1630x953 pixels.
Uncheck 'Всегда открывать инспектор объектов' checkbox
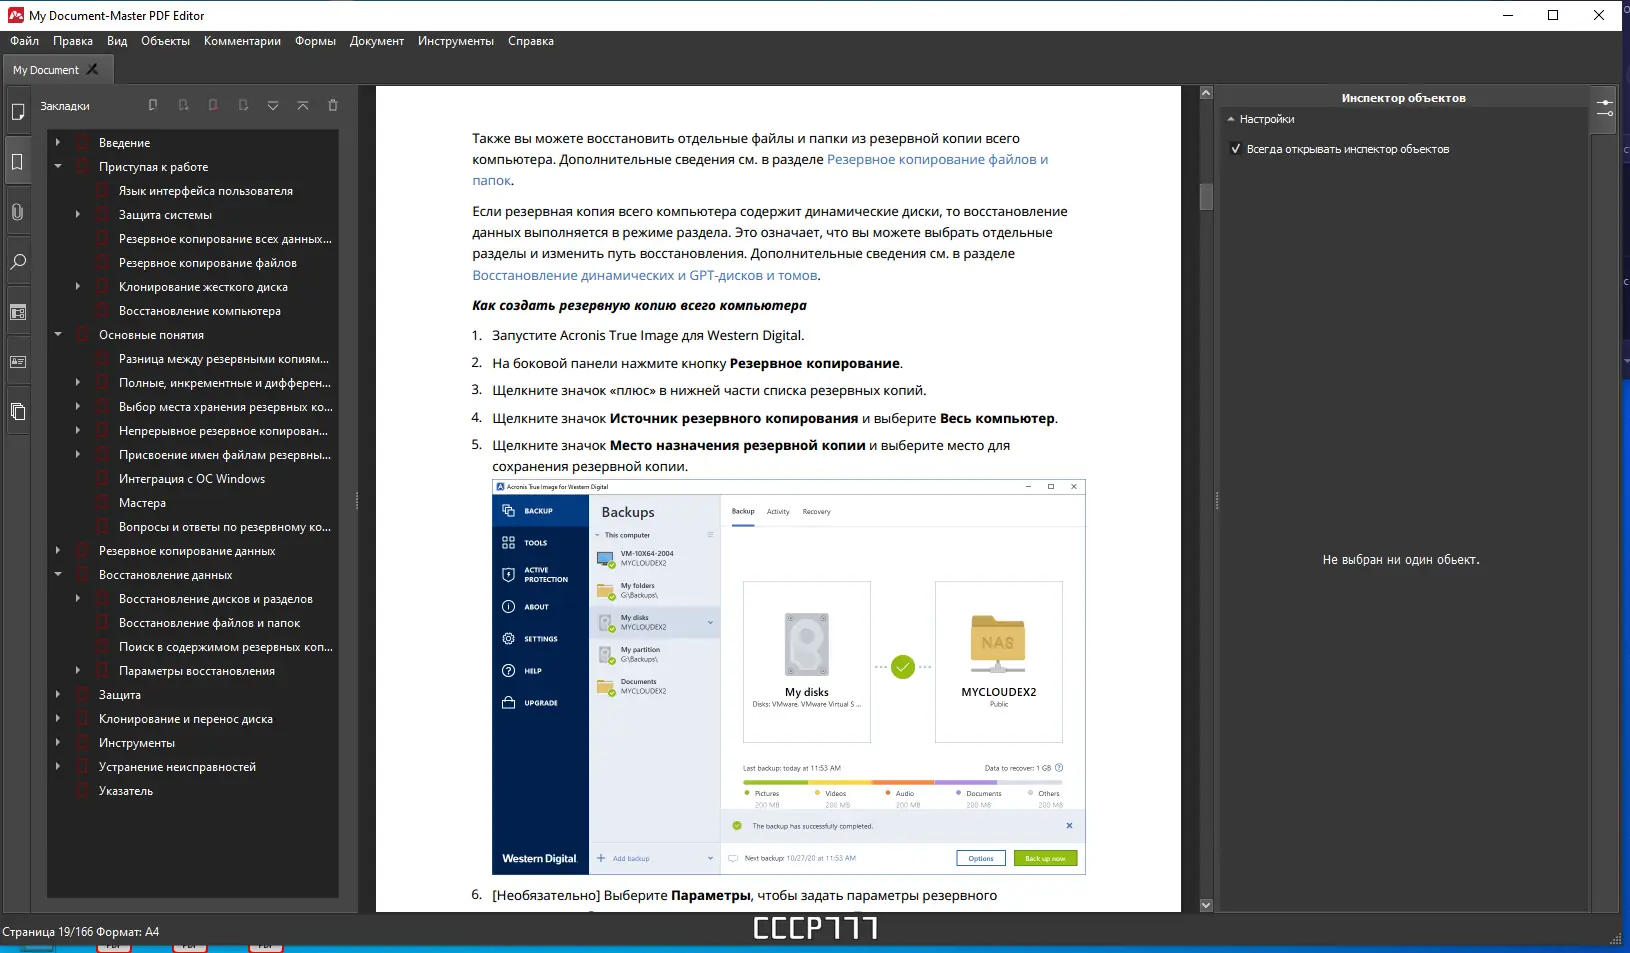[1236, 149]
